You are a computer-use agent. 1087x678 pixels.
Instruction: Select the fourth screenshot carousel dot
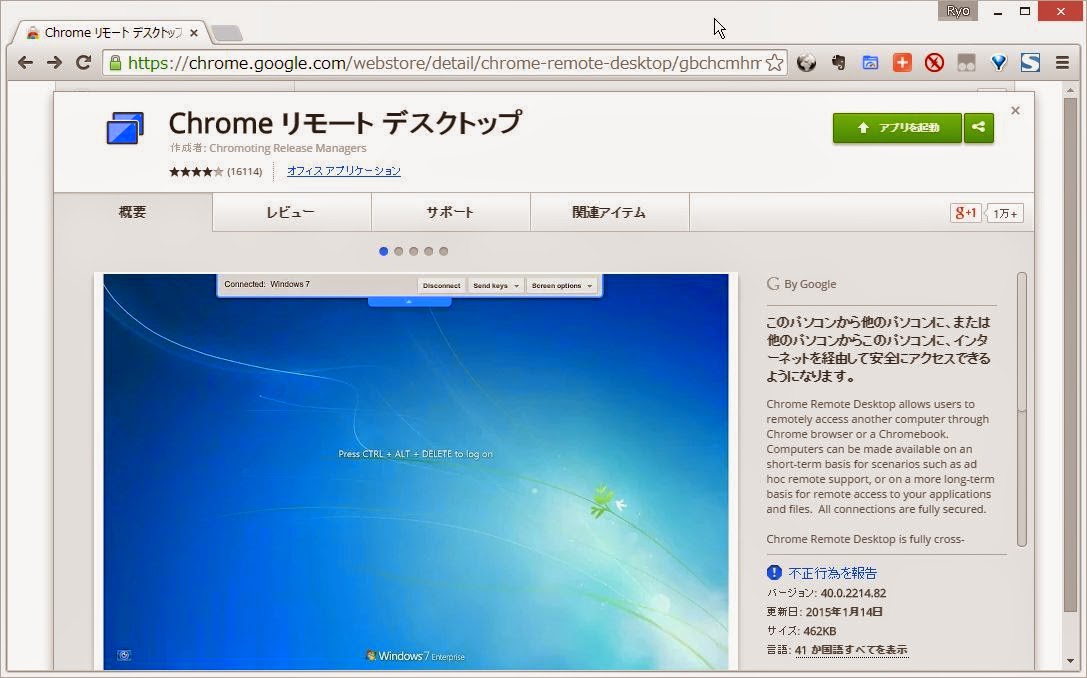428,252
